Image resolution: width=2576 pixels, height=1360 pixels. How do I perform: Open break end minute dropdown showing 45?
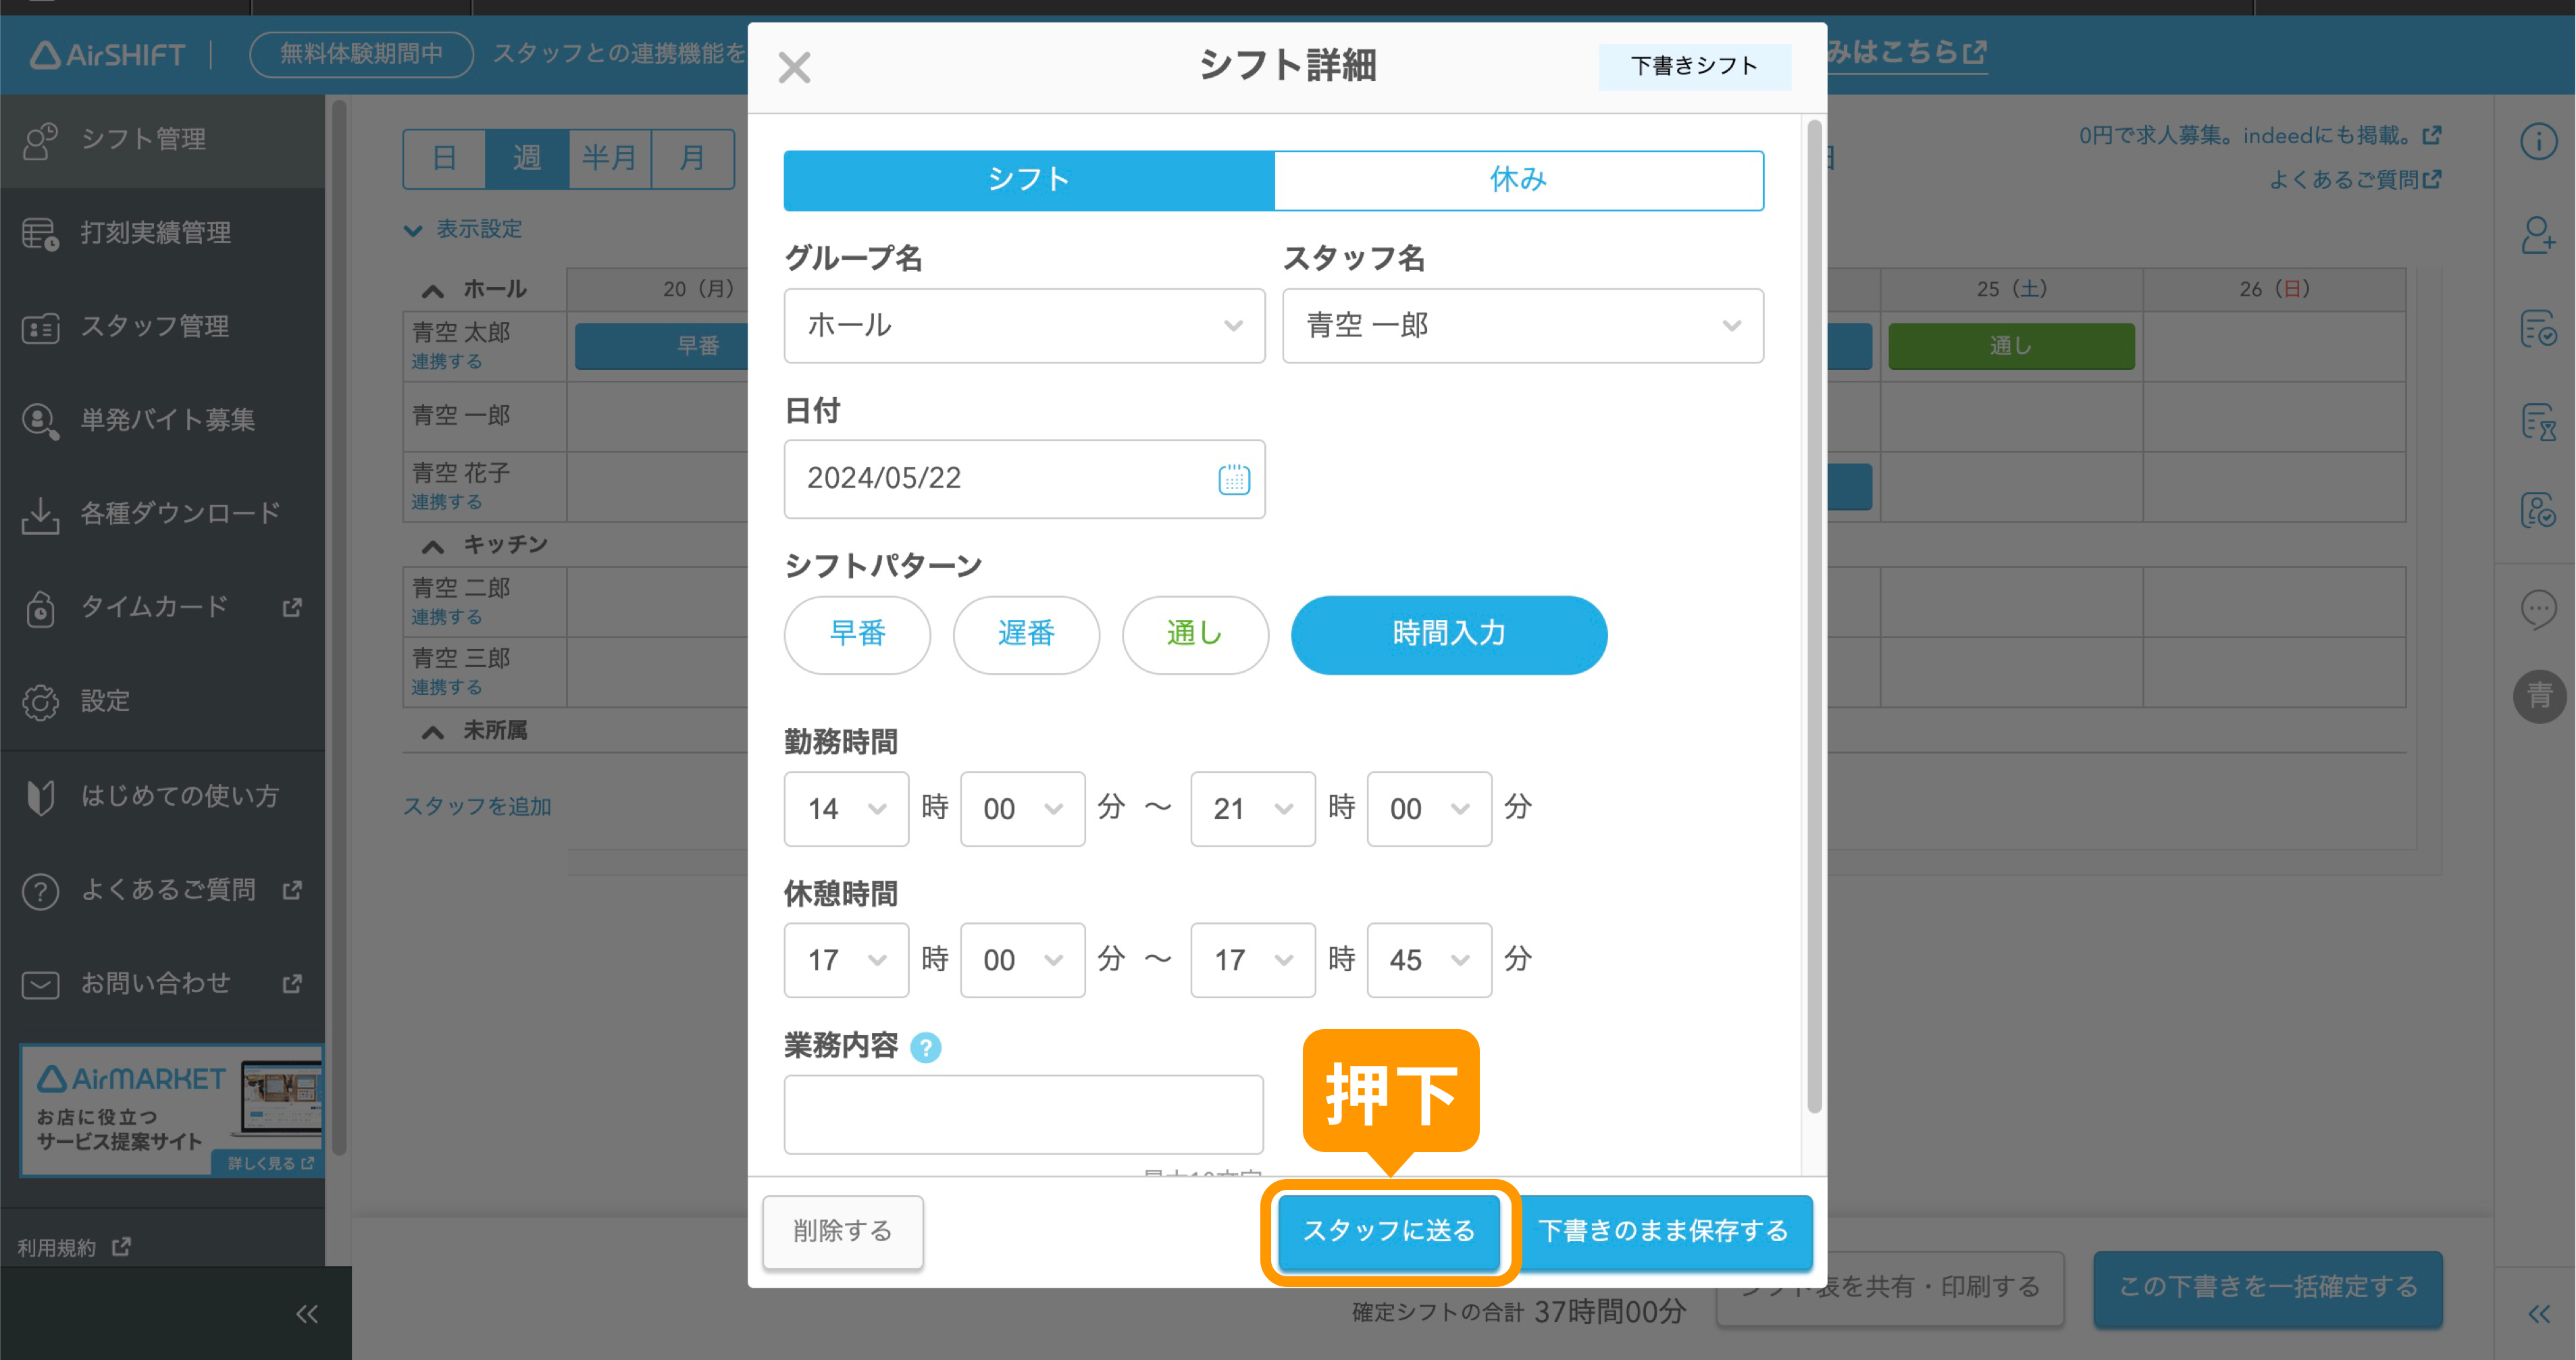(x=1429, y=960)
